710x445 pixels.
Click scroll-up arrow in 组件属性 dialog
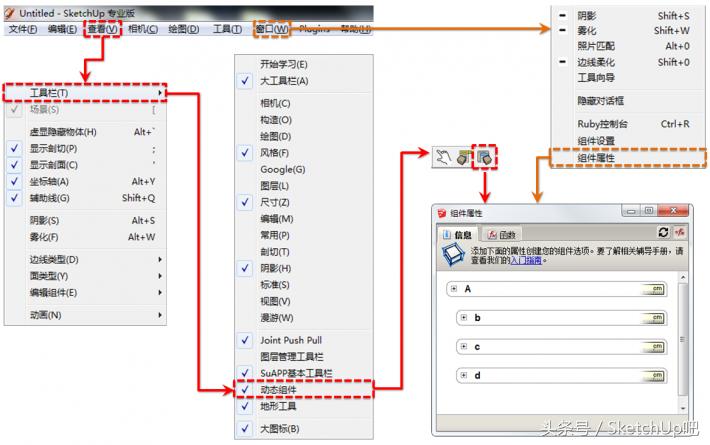683,277
